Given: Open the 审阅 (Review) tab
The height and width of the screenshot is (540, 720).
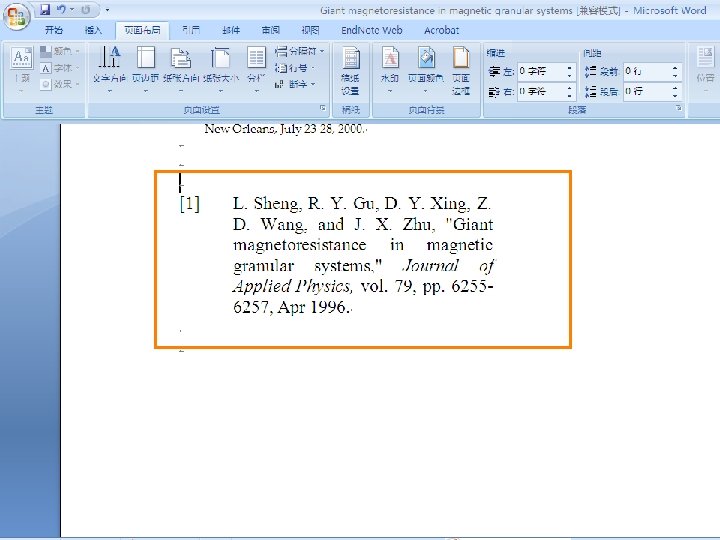Looking at the screenshot, I should (270, 30).
